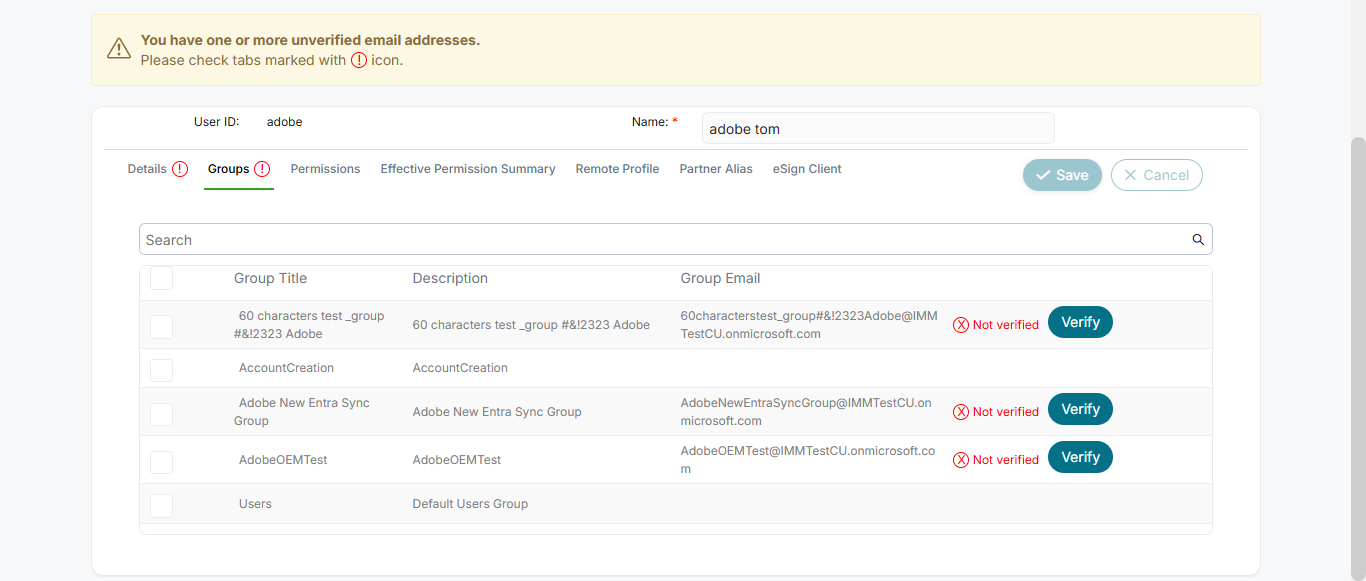The height and width of the screenshot is (581, 1366).
Task: Check the AccountCreation group checkbox
Action: tap(161, 370)
